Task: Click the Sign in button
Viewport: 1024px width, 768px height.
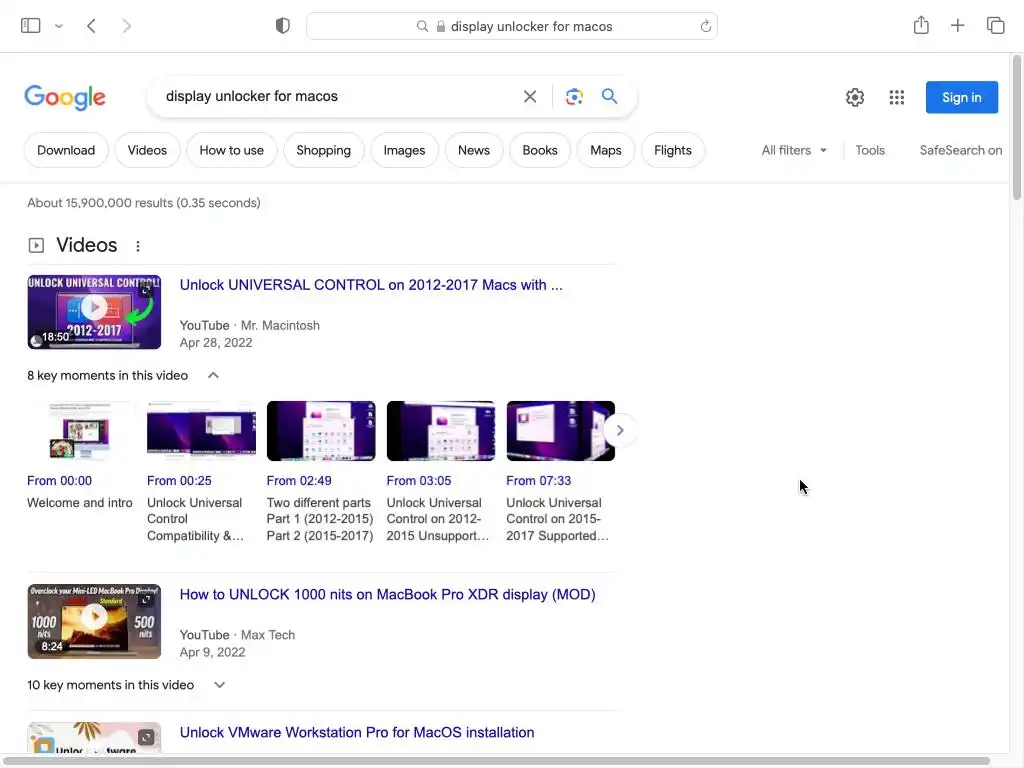Action: [961, 97]
